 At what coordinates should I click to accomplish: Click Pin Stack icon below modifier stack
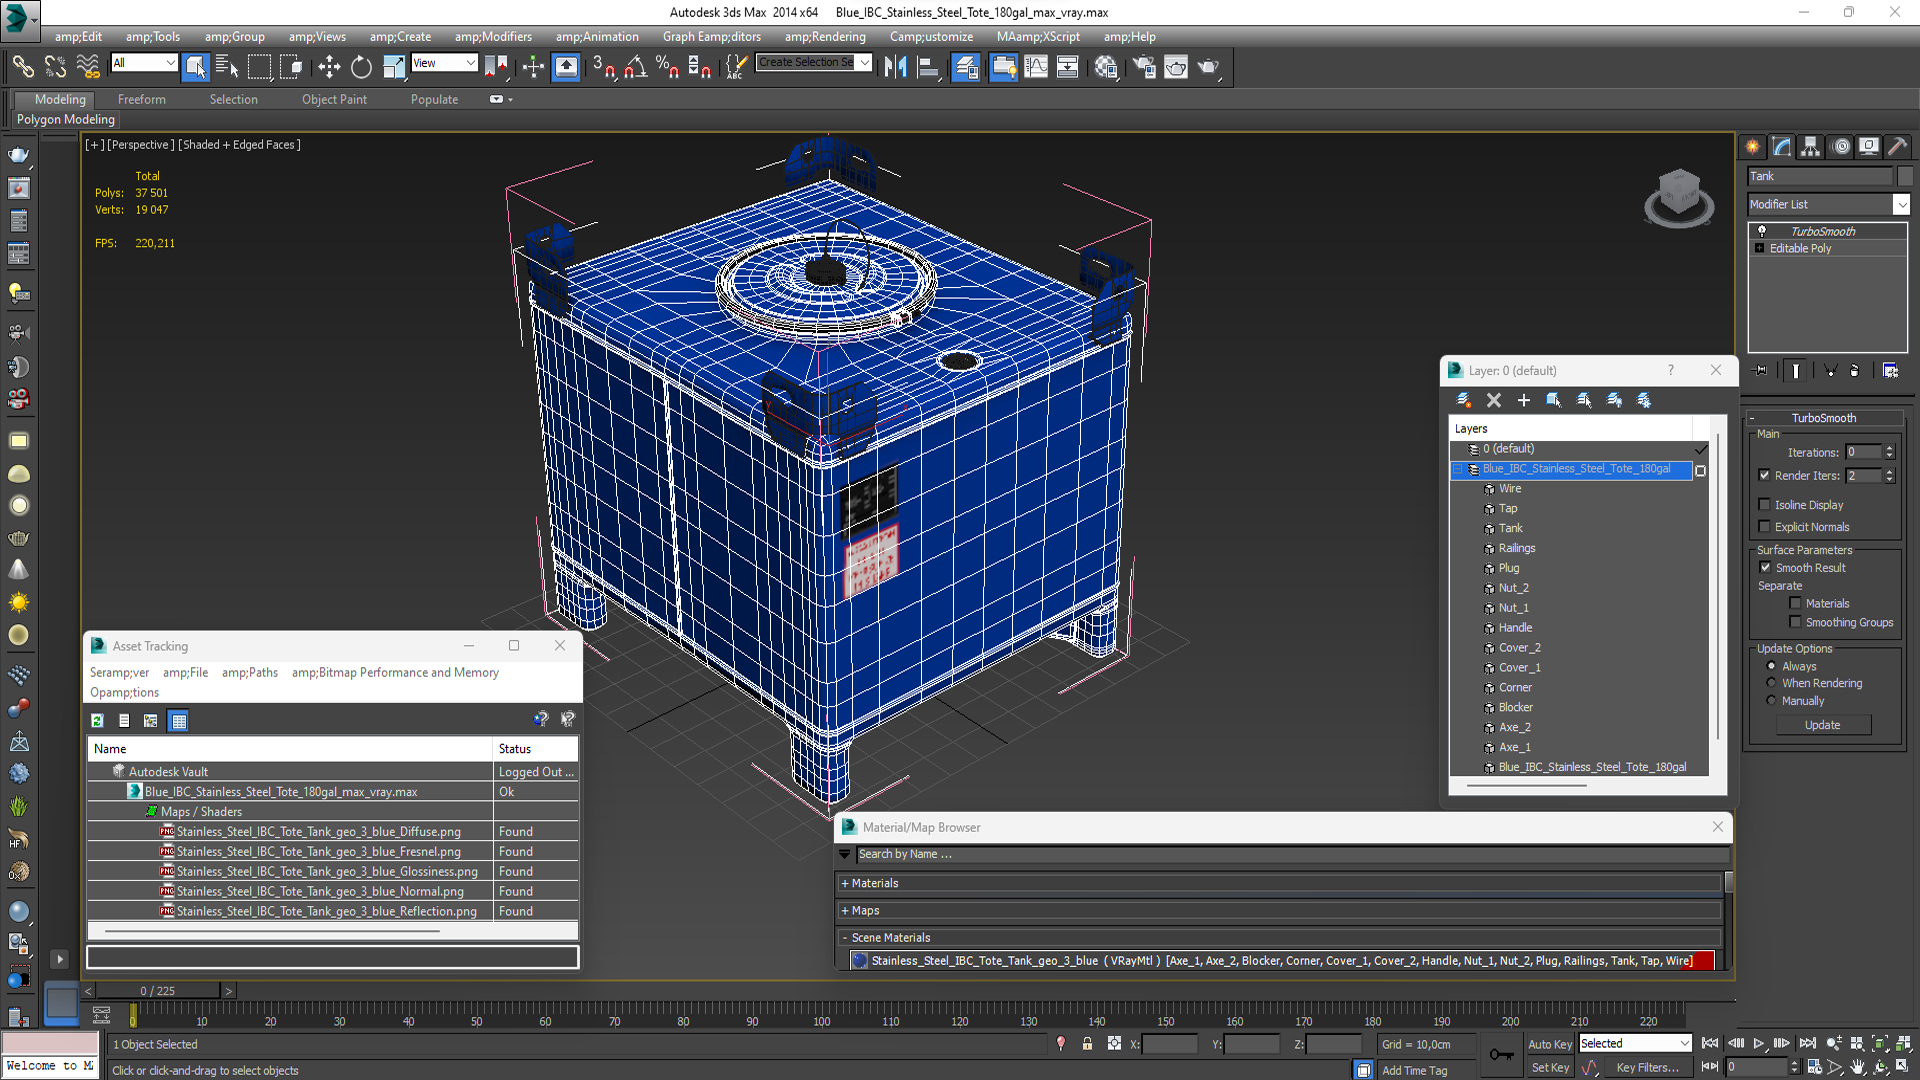[x=1761, y=371]
